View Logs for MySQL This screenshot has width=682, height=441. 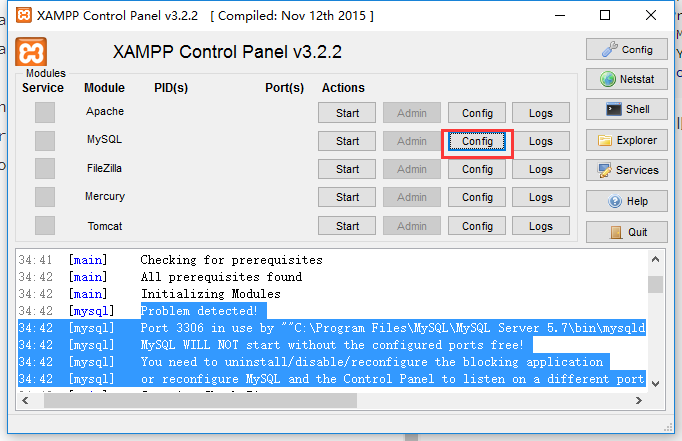pos(541,141)
